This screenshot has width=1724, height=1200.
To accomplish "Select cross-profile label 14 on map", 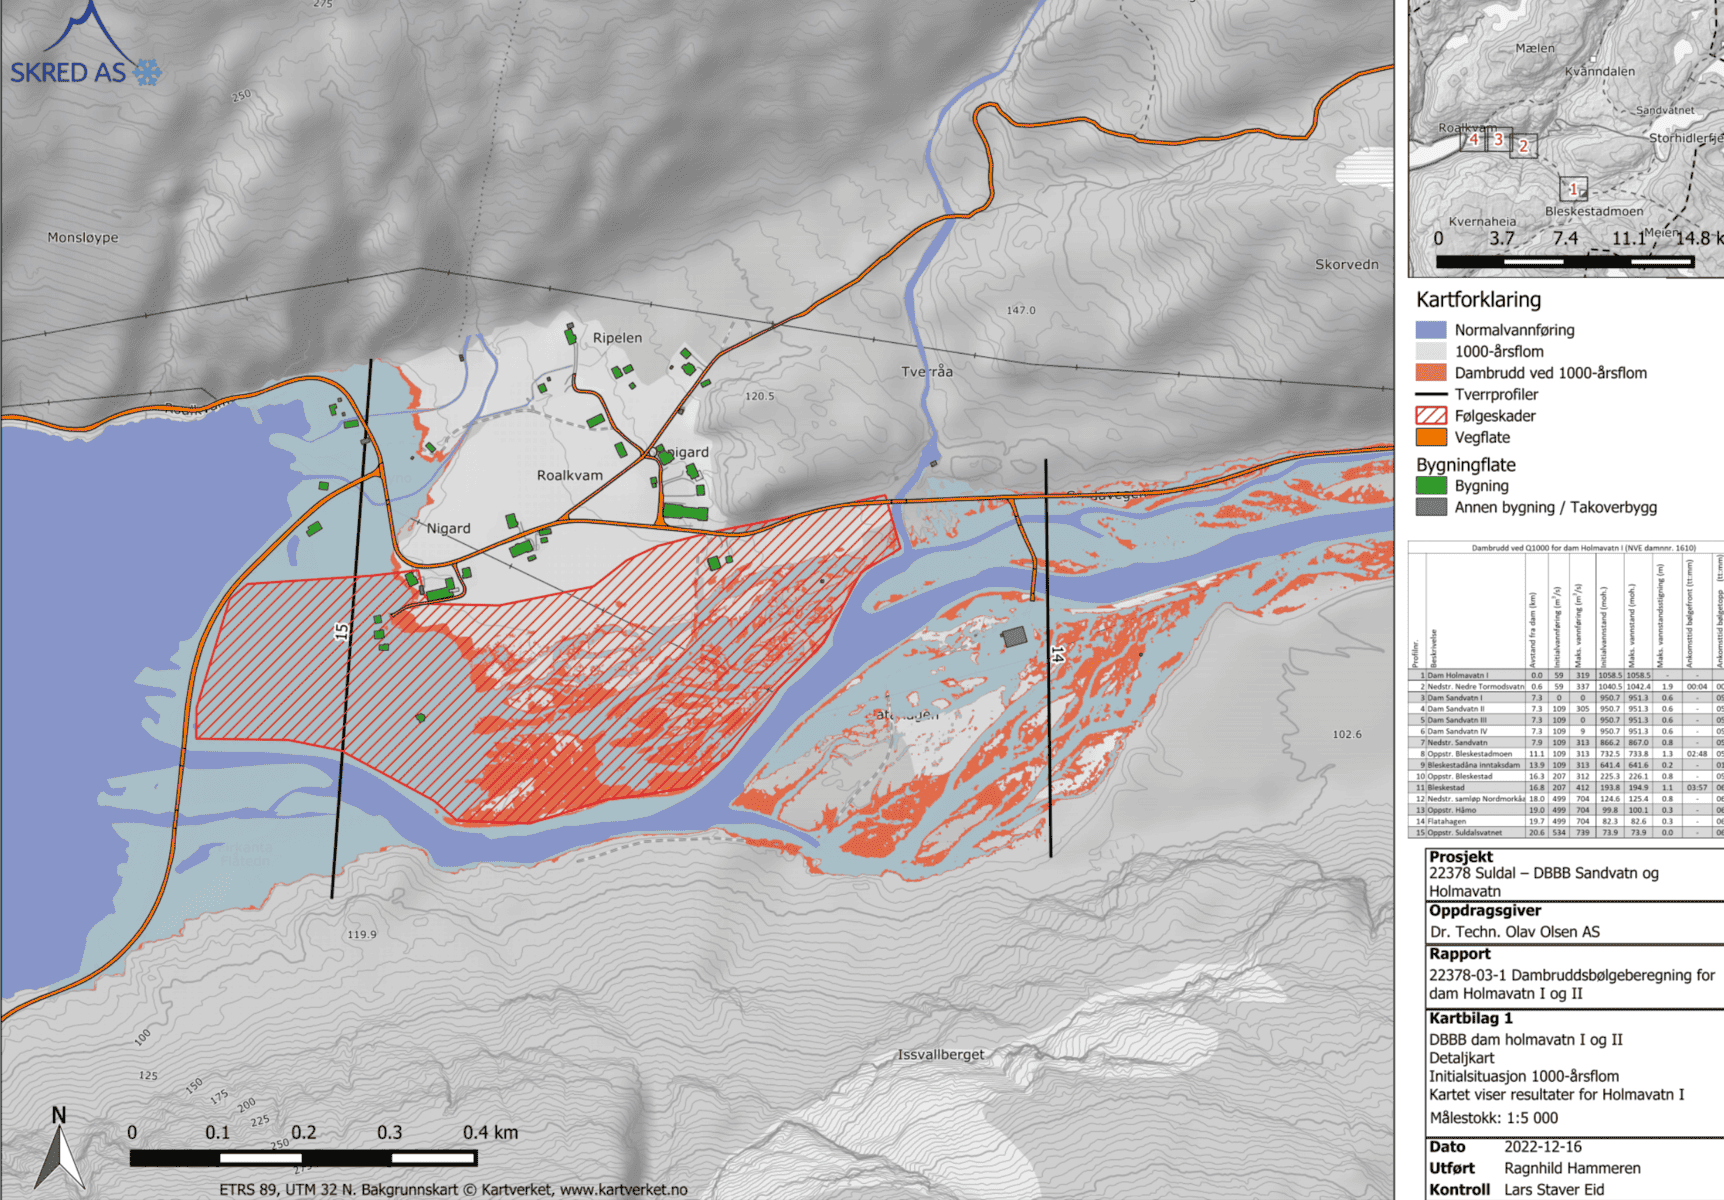I will [x=1057, y=654].
